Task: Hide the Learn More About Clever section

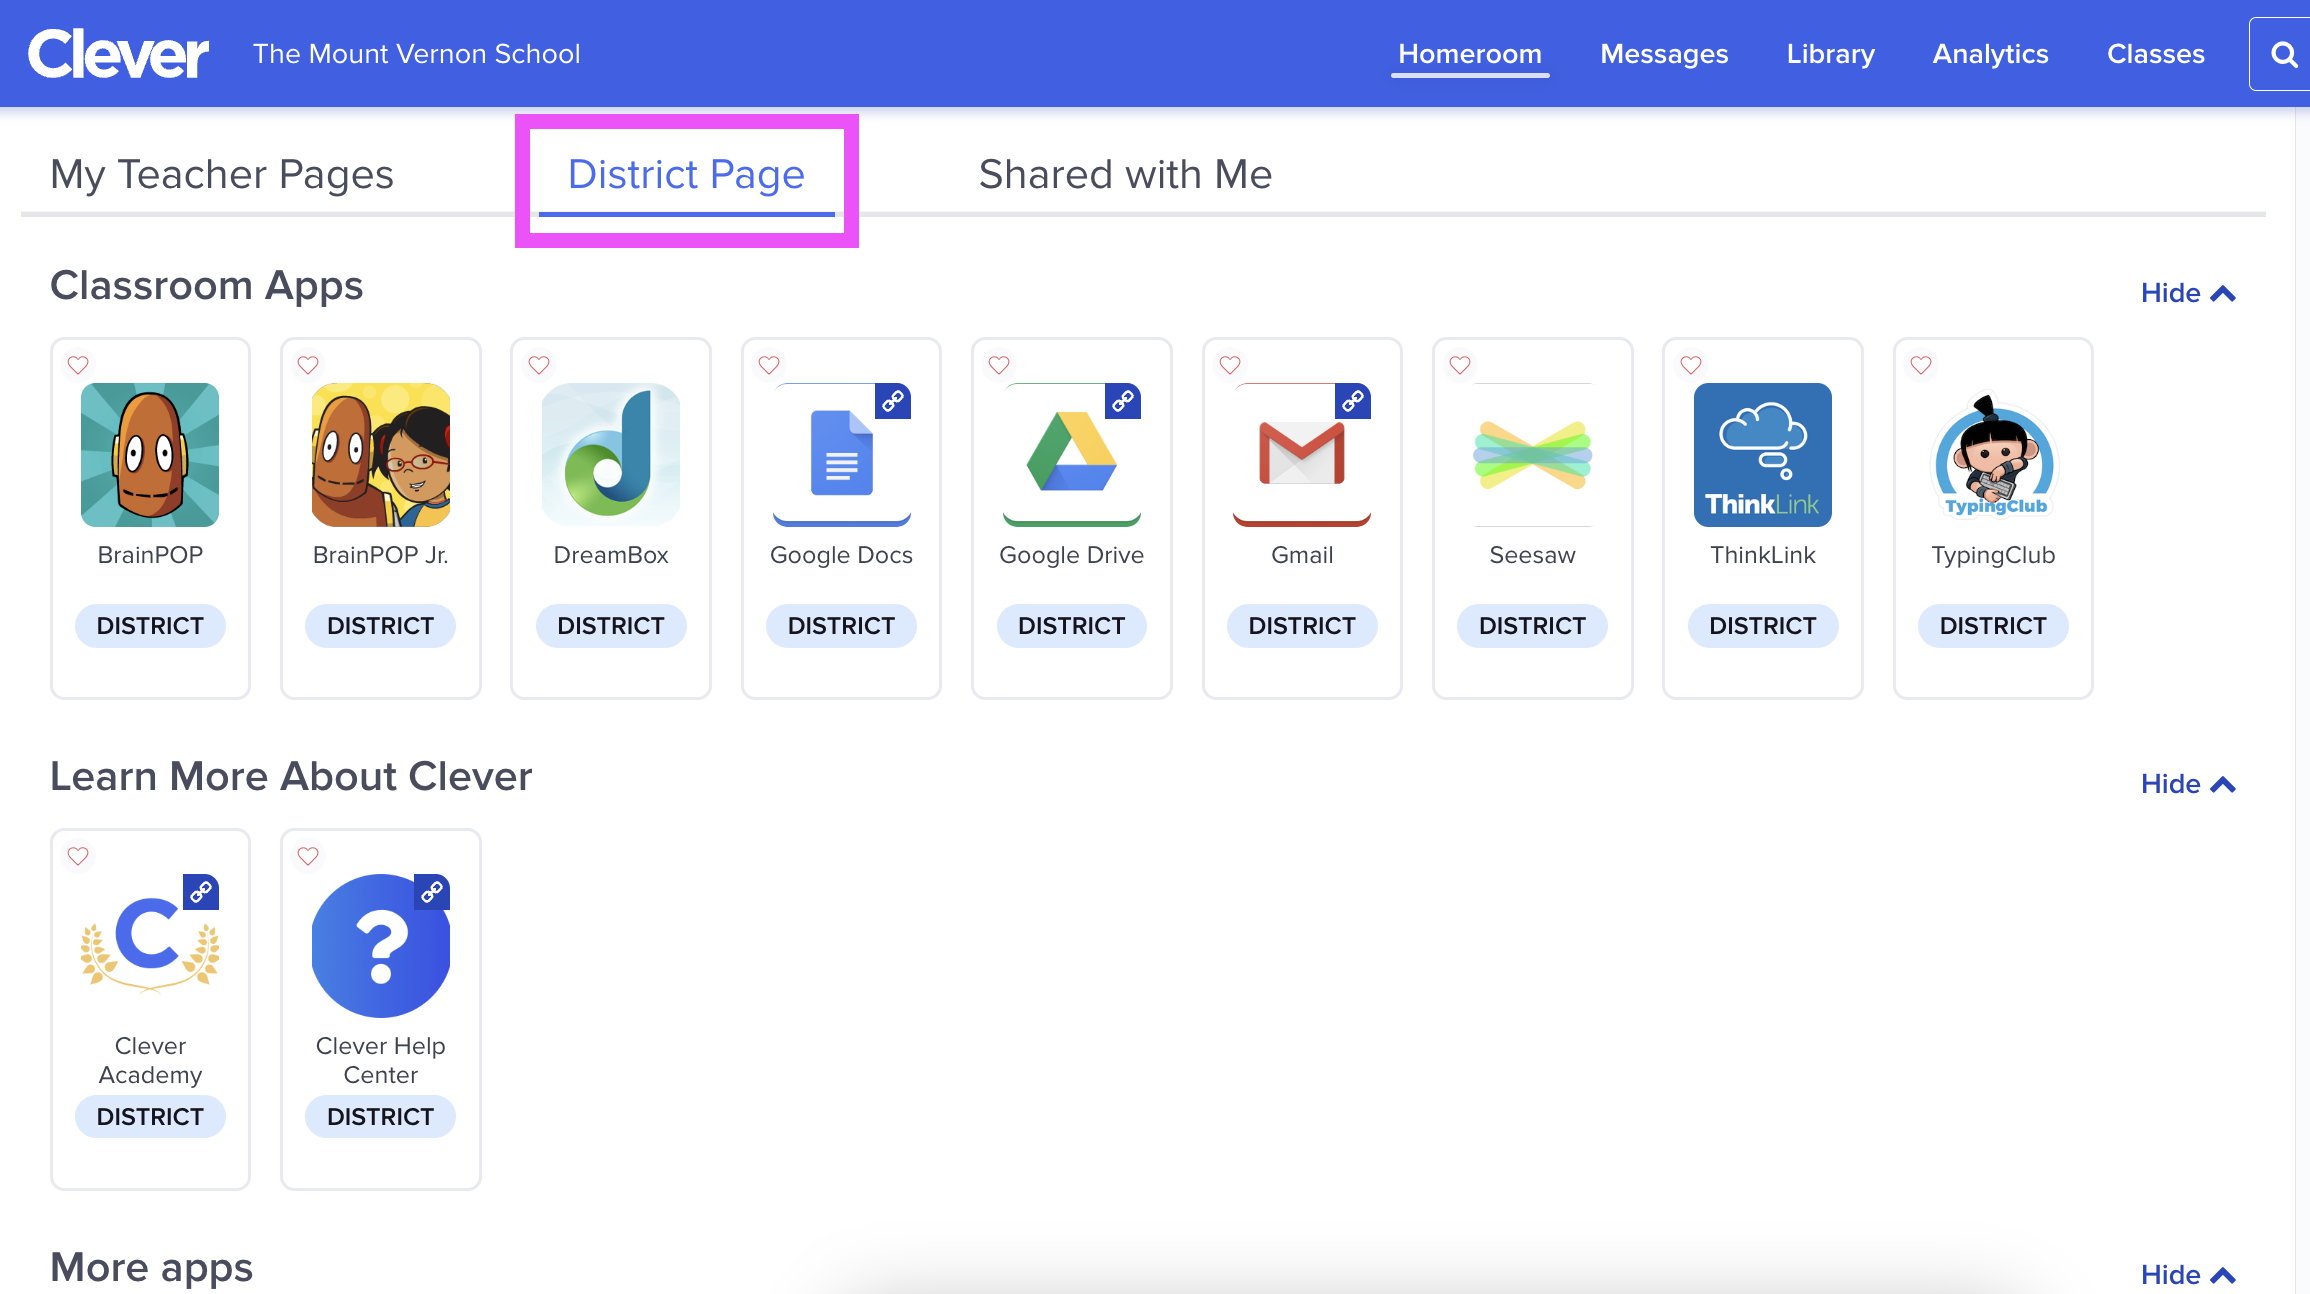Action: point(2187,784)
